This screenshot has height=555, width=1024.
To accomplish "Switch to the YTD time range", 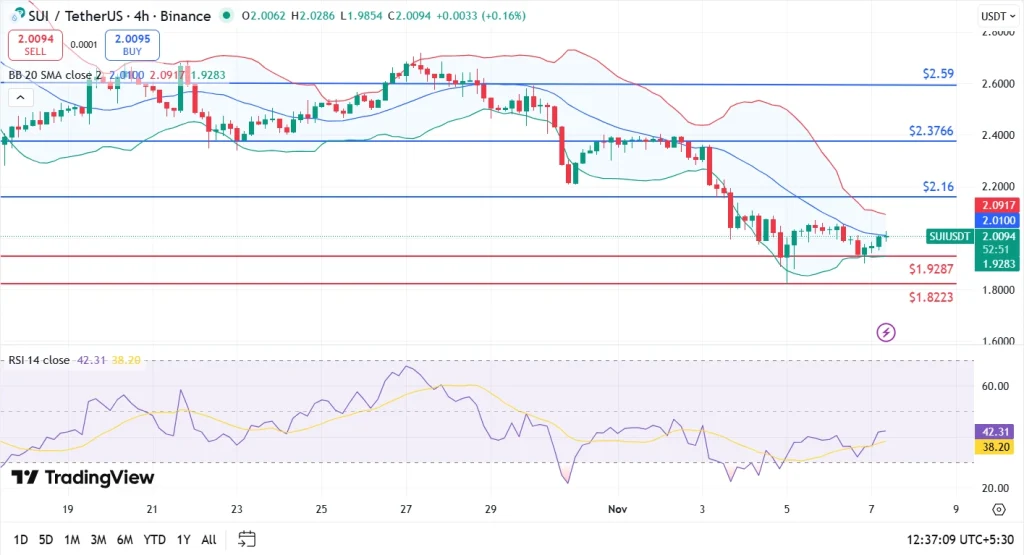I will click(154, 539).
